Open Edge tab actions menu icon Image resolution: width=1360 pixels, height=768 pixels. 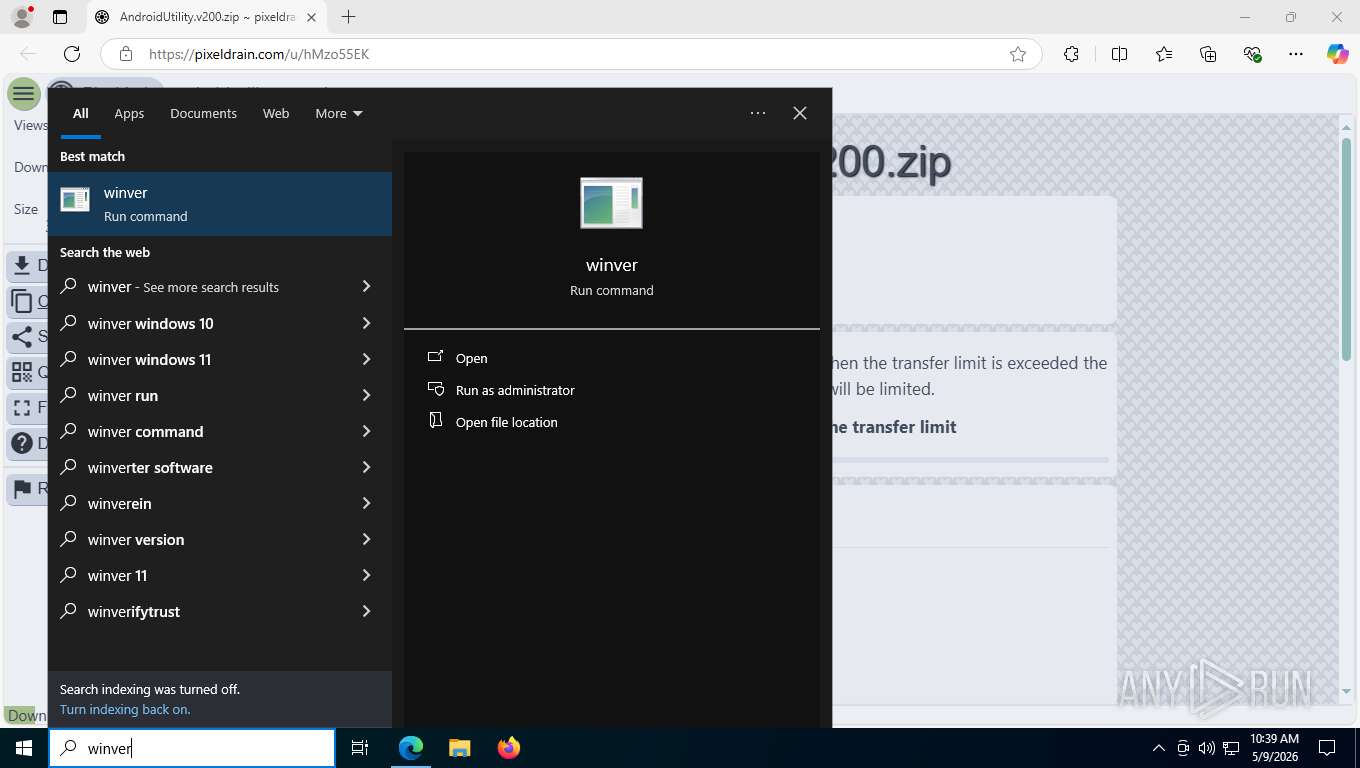[x=60, y=17]
